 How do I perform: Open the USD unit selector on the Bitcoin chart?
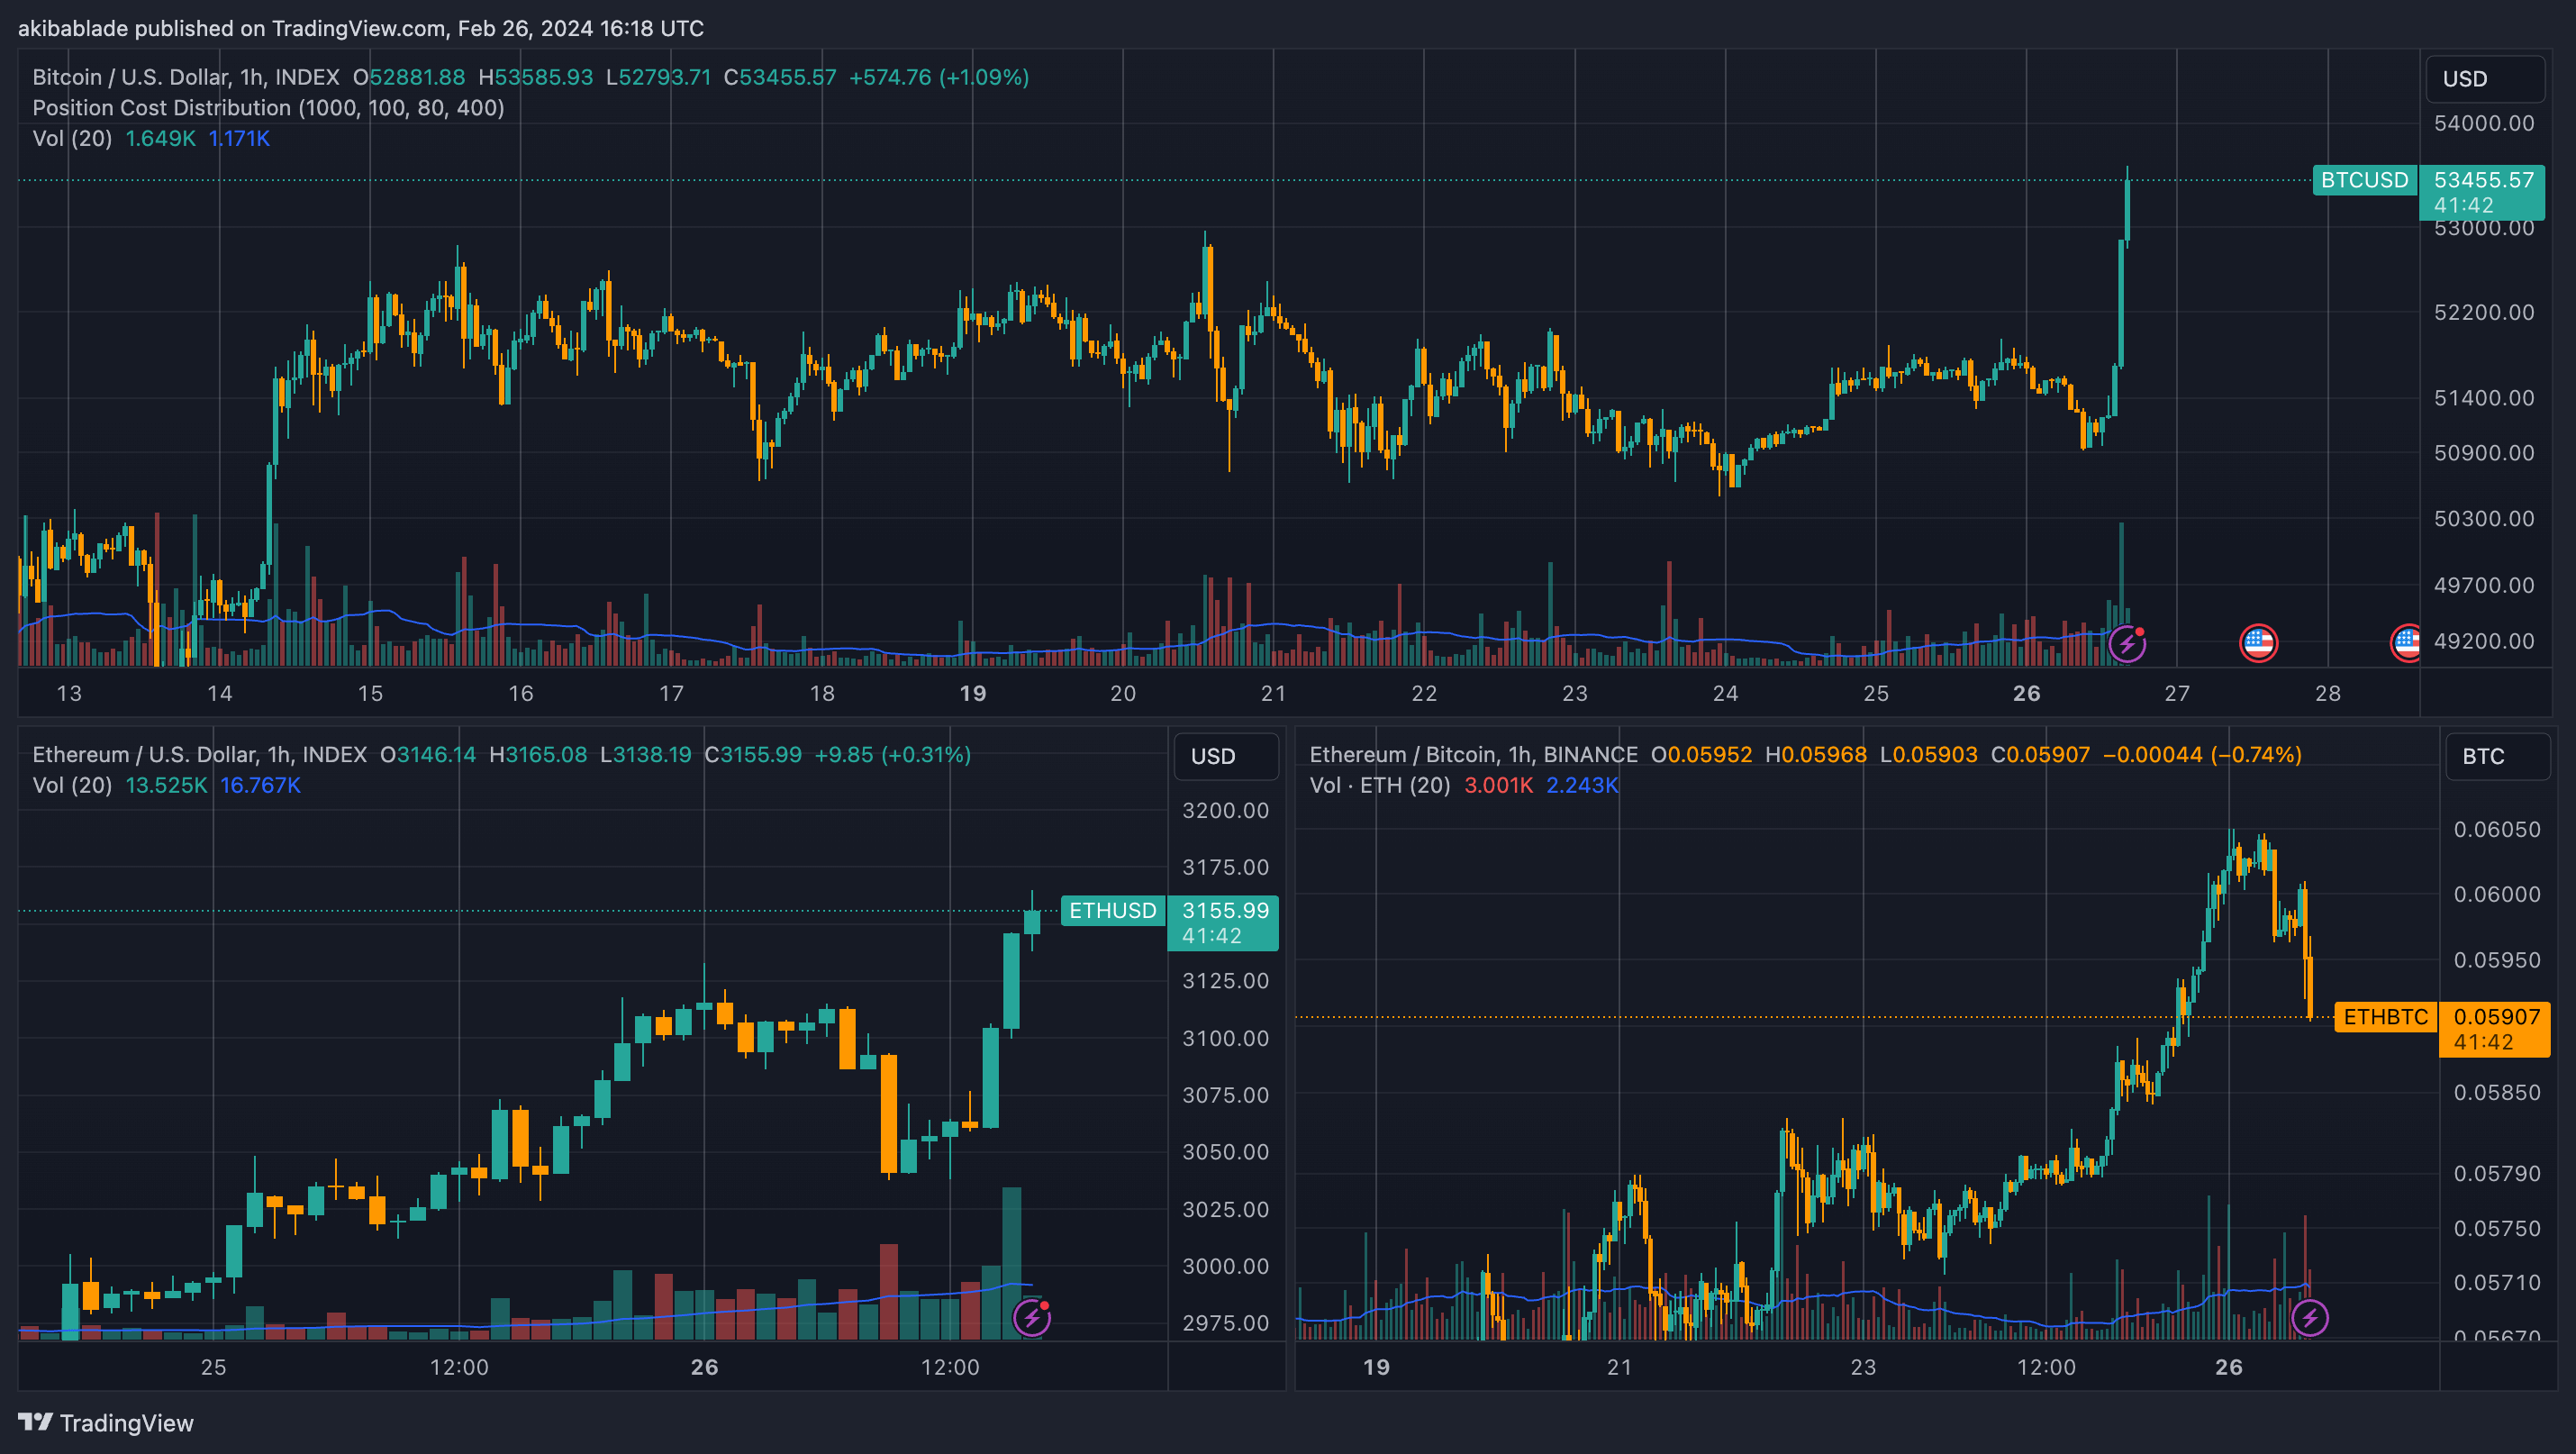[2485, 78]
